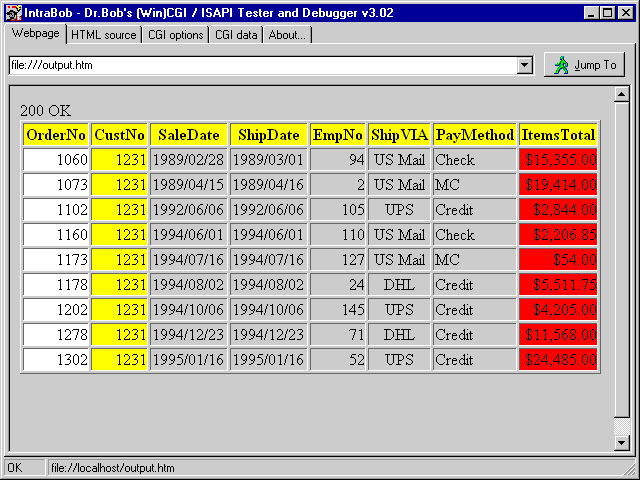Image resolution: width=640 pixels, height=480 pixels.
Task: Click order number 1060 cell
Action: 56,159
